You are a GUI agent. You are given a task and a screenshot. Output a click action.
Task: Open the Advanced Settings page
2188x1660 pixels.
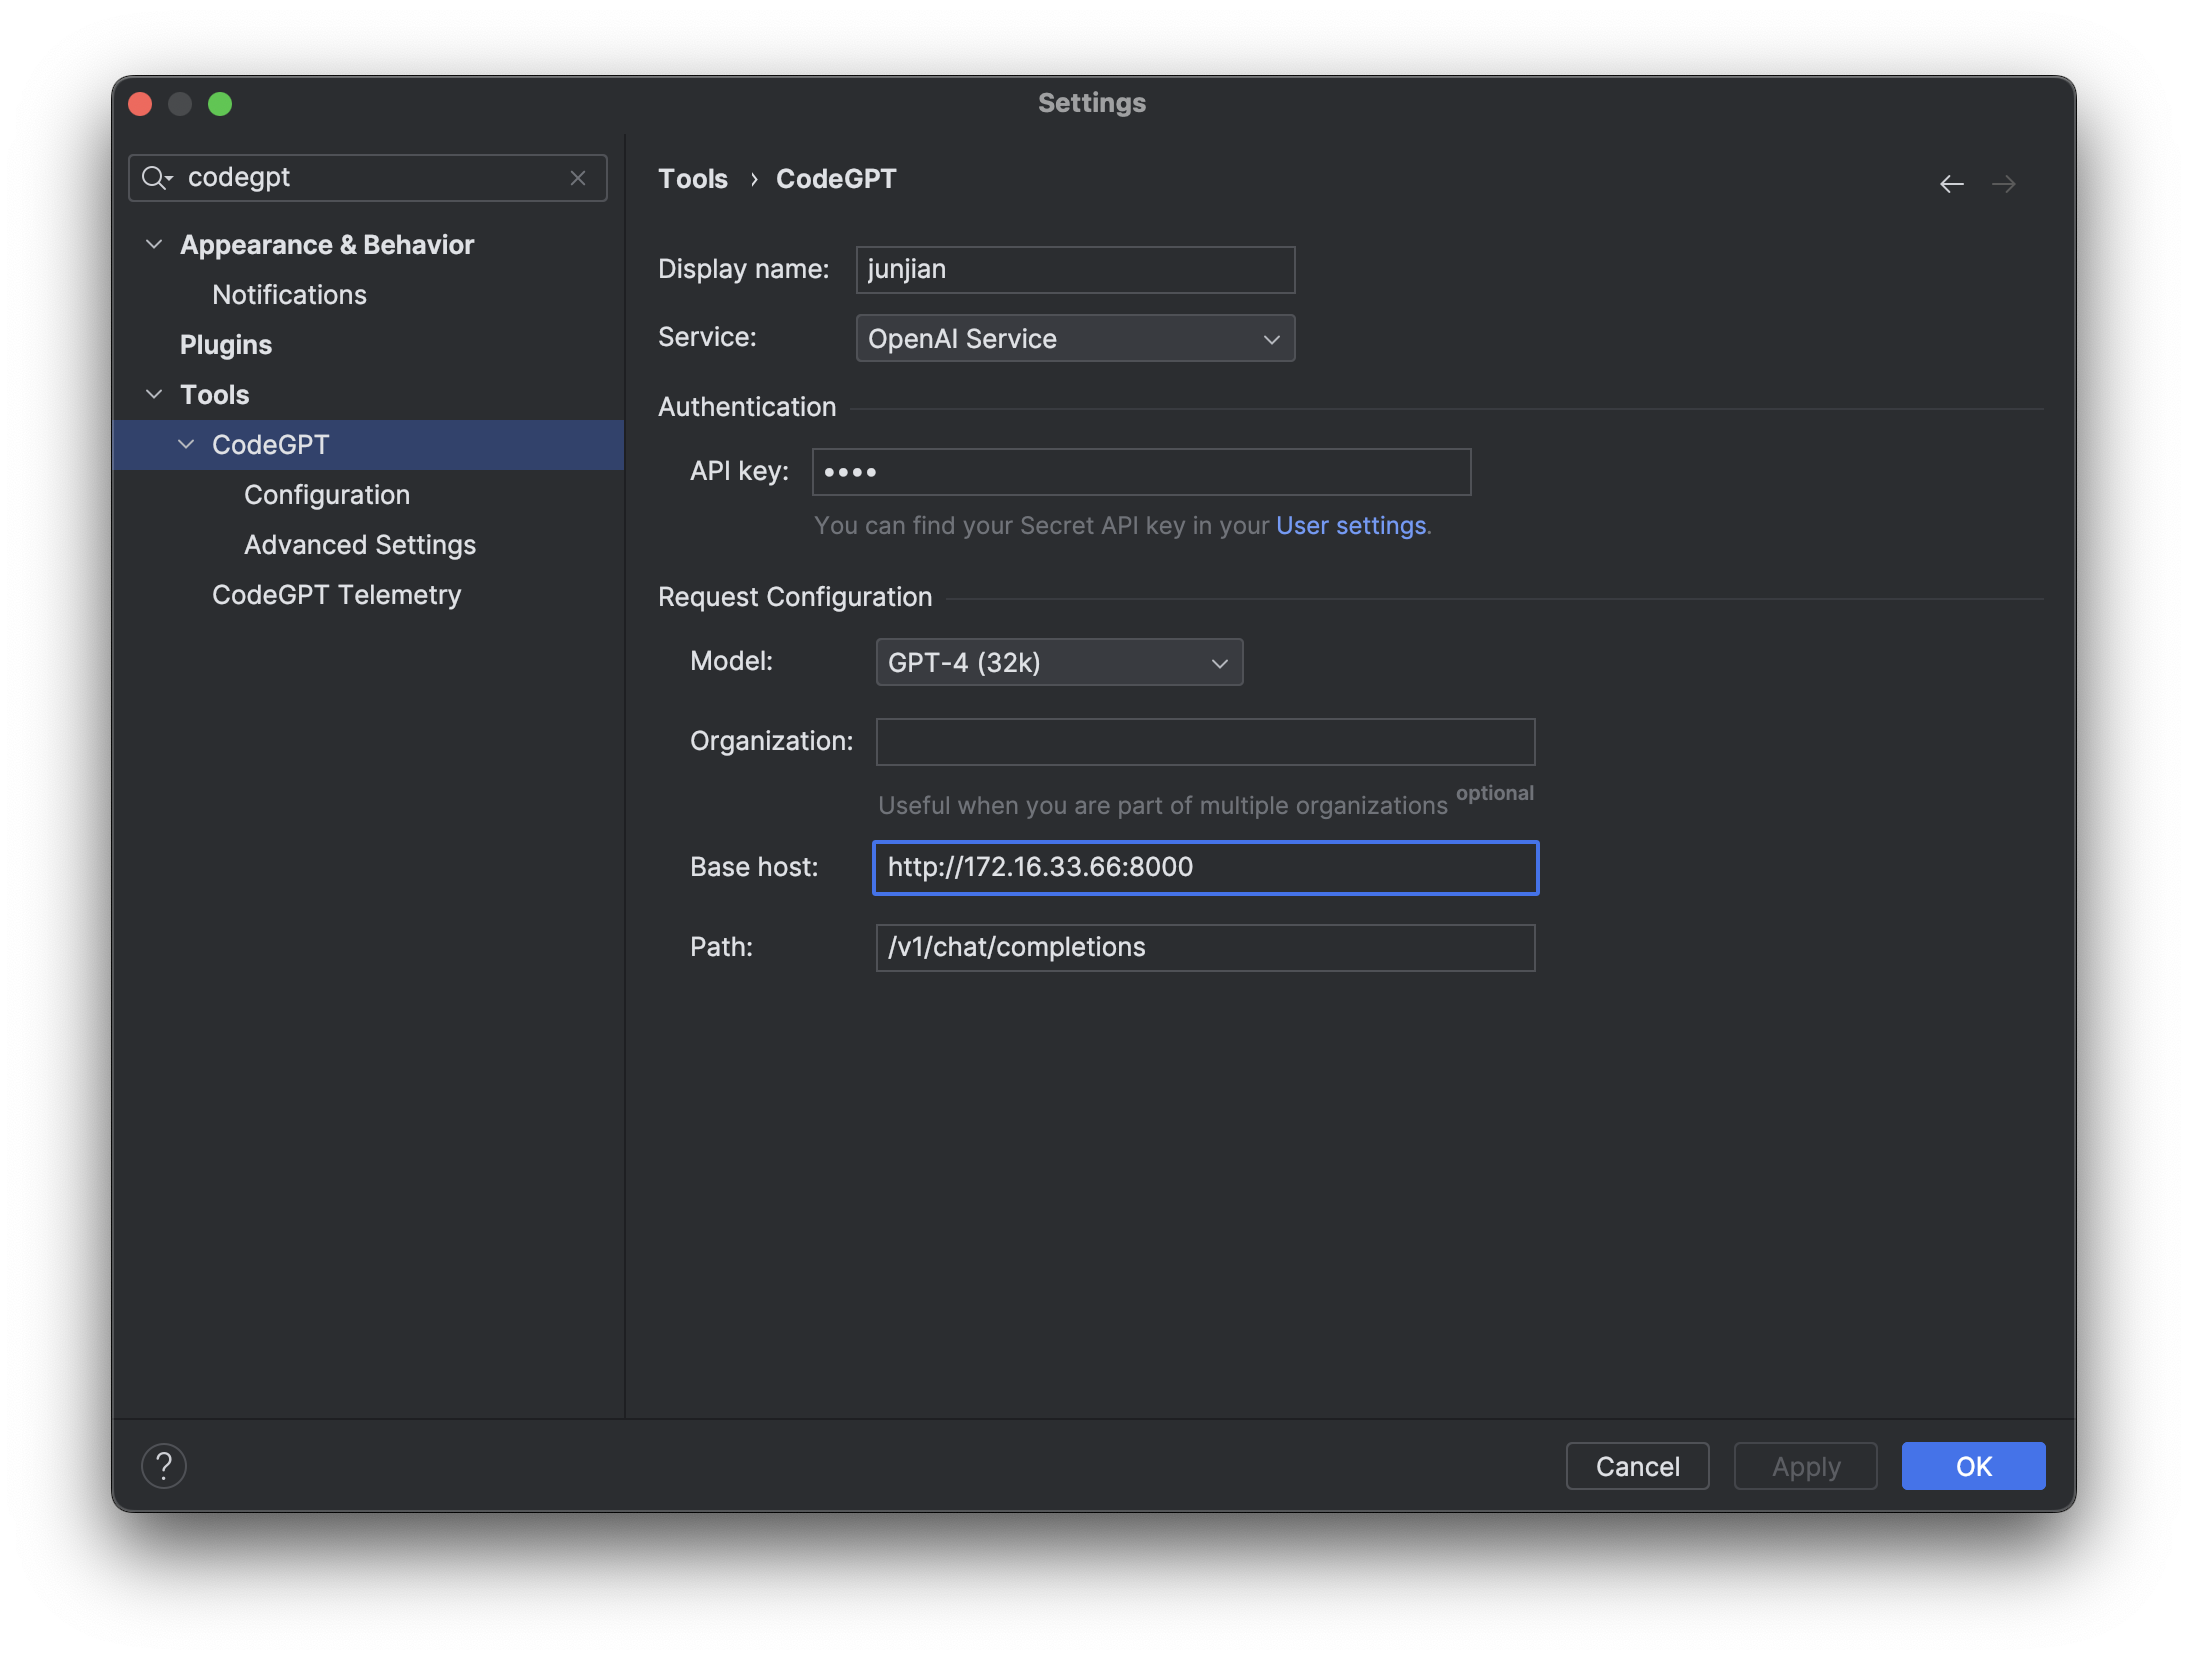pyautogui.click(x=360, y=545)
